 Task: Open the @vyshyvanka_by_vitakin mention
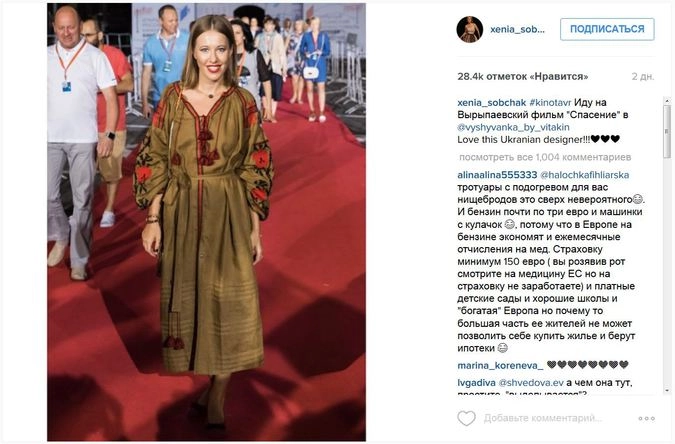pyautogui.click(x=513, y=127)
